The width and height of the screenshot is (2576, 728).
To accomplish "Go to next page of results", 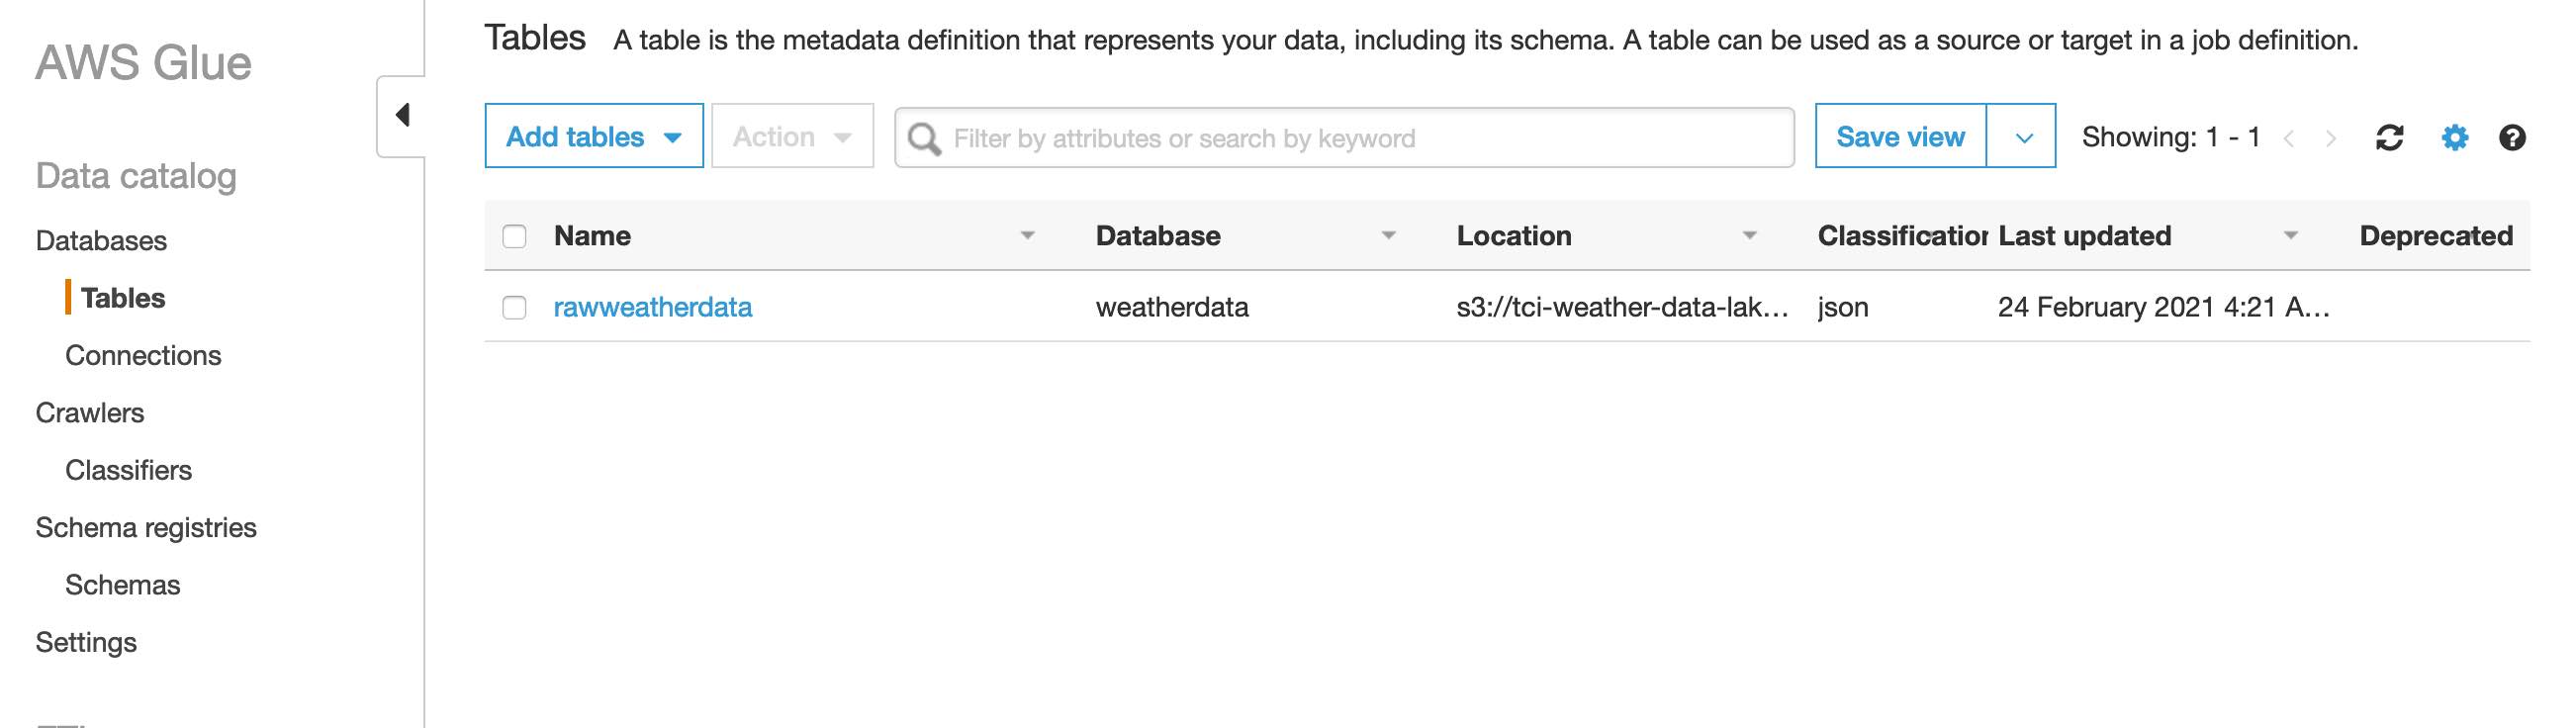I will tap(2331, 138).
